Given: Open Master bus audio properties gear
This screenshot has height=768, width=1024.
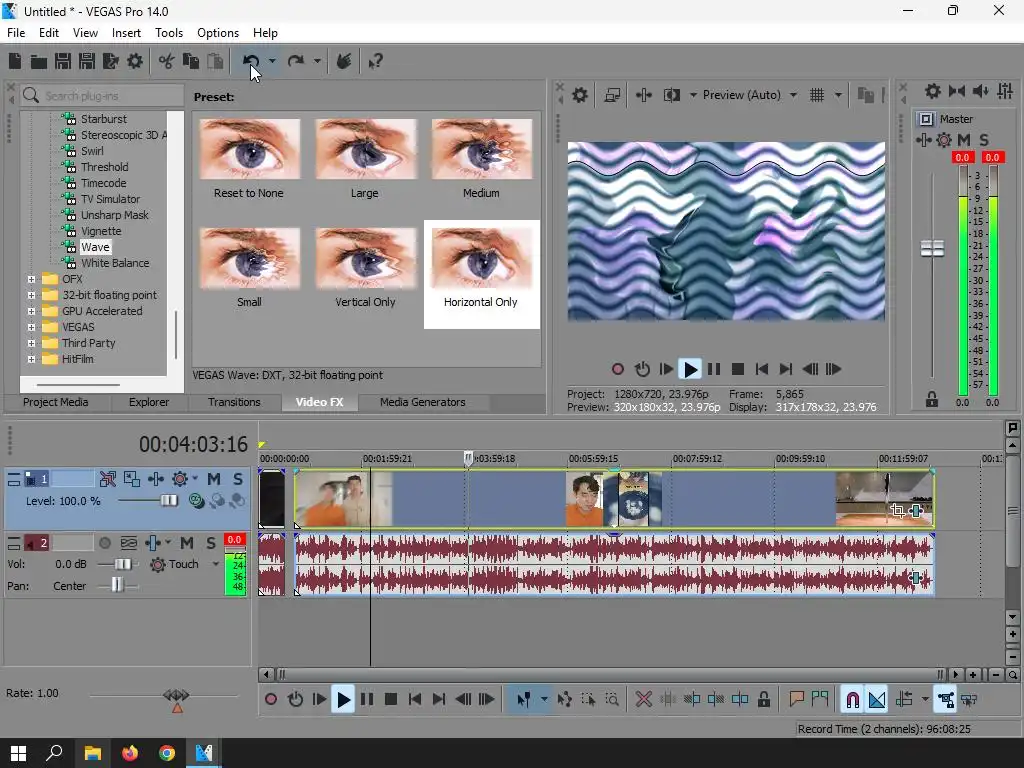Looking at the screenshot, I should click(933, 91).
